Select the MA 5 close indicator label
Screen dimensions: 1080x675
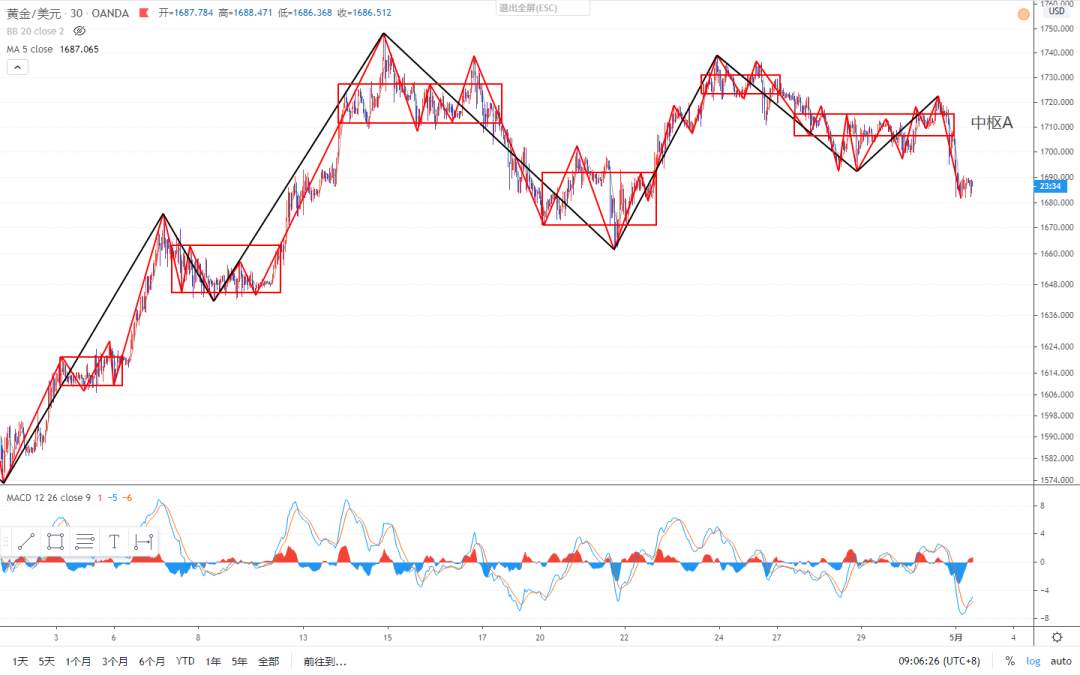click(30, 49)
